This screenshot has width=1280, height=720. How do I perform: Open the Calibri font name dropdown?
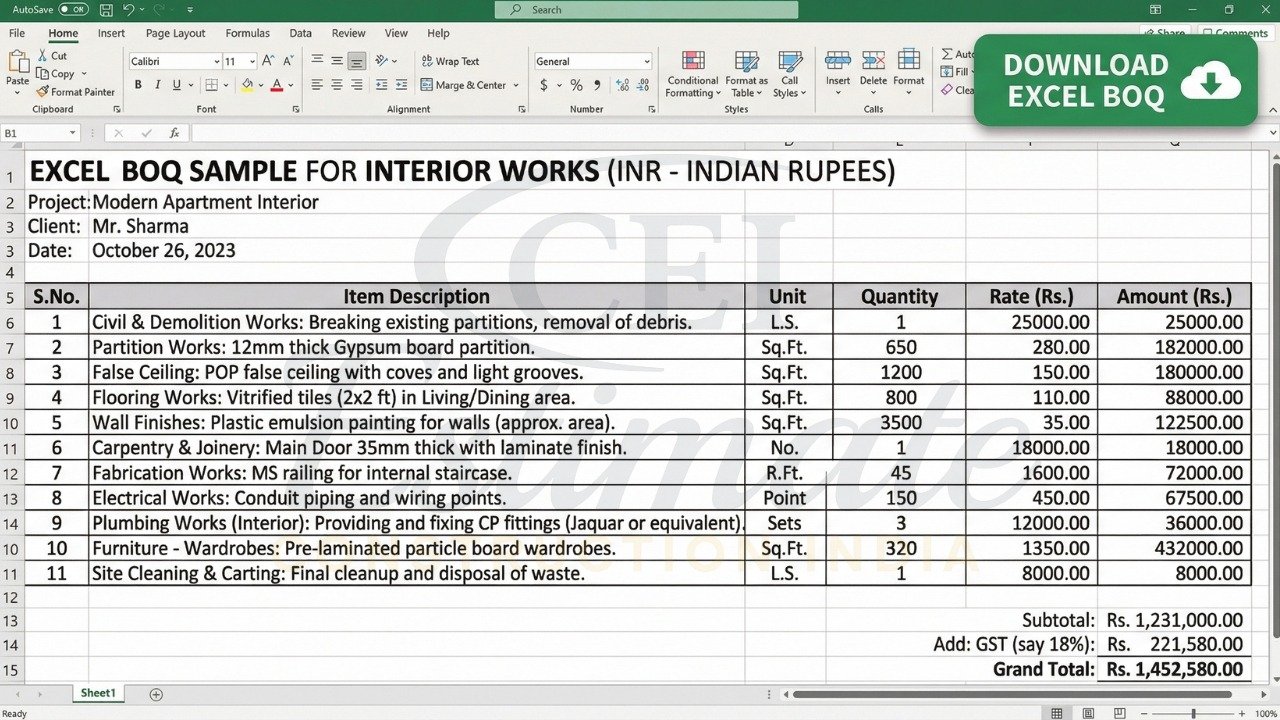pyautogui.click(x=216, y=61)
